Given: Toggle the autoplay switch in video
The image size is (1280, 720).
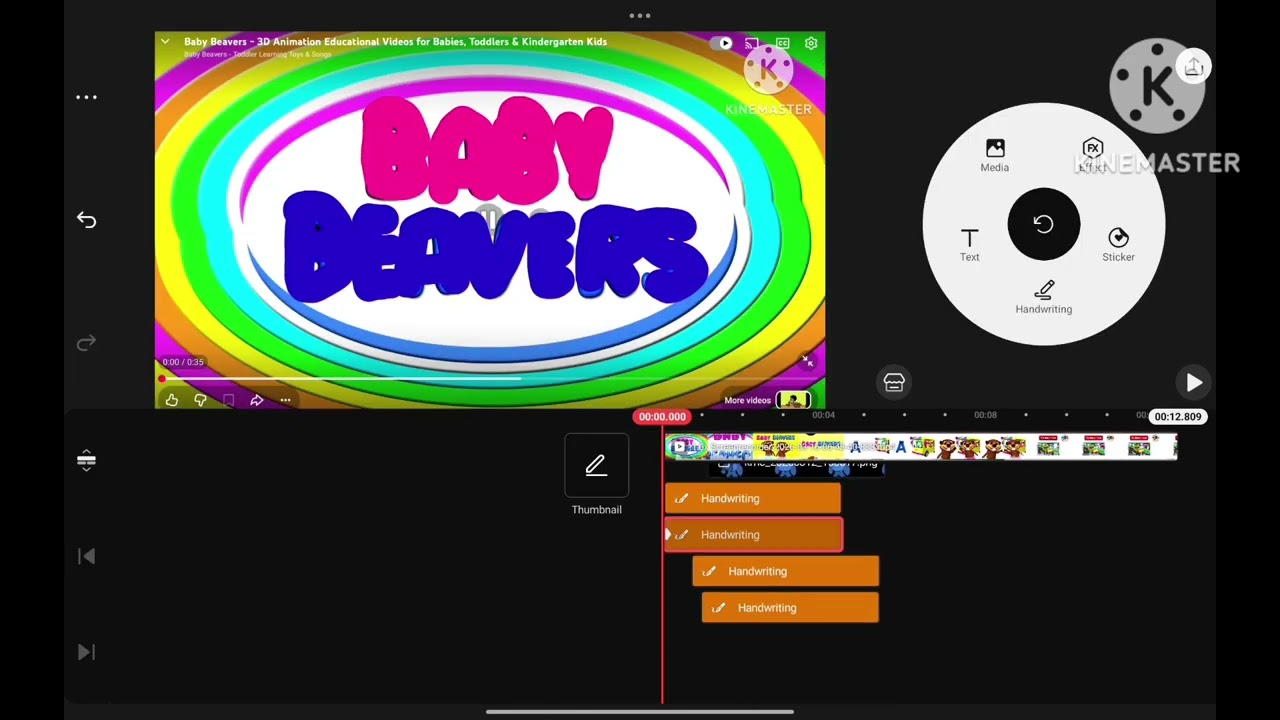Looking at the screenshot, I should pyautogui.click(x=721, y=43).
